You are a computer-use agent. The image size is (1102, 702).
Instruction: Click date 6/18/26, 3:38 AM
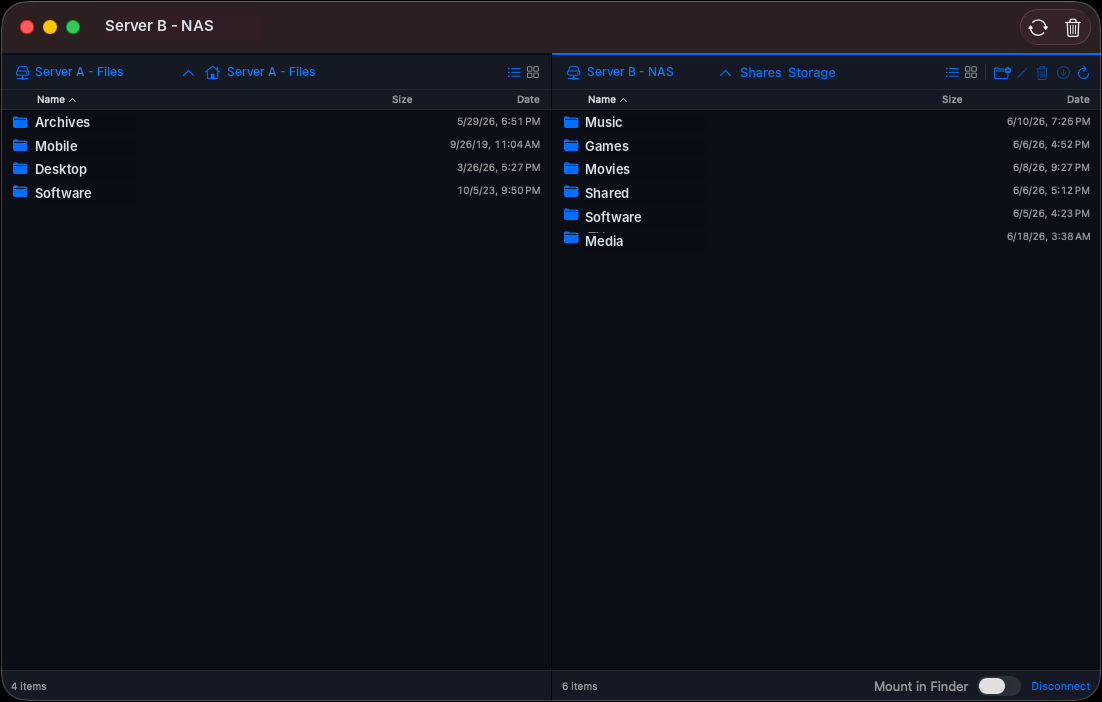1049,236
